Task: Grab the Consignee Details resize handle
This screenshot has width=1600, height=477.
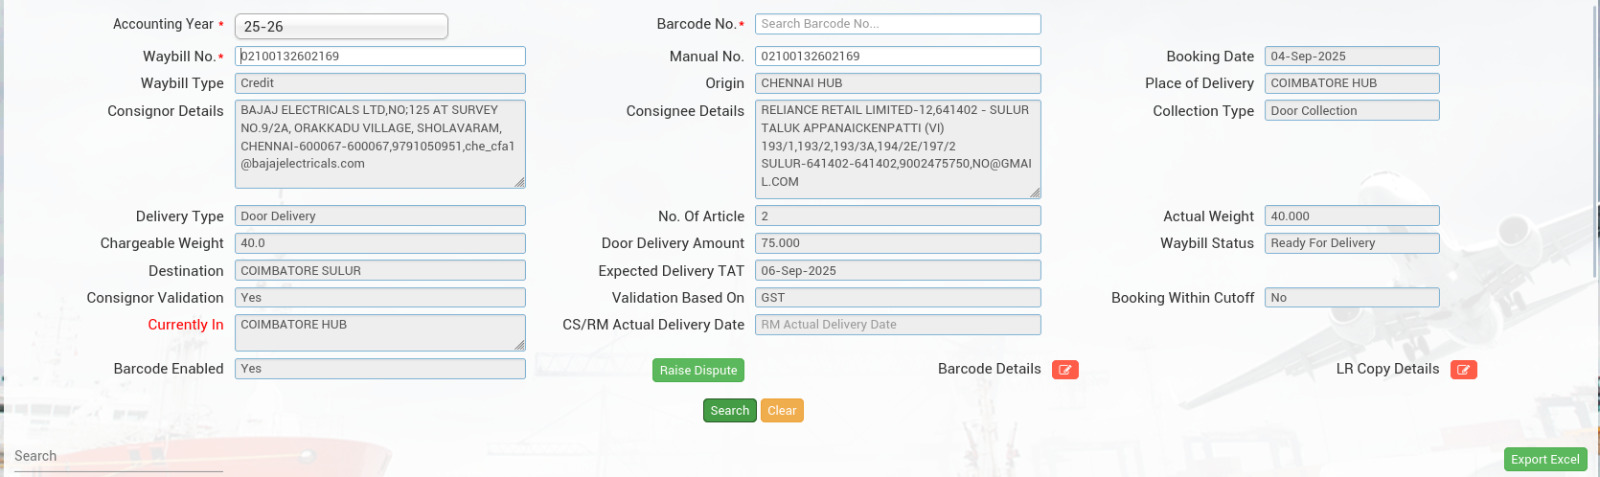Action: pos(1035,192)
